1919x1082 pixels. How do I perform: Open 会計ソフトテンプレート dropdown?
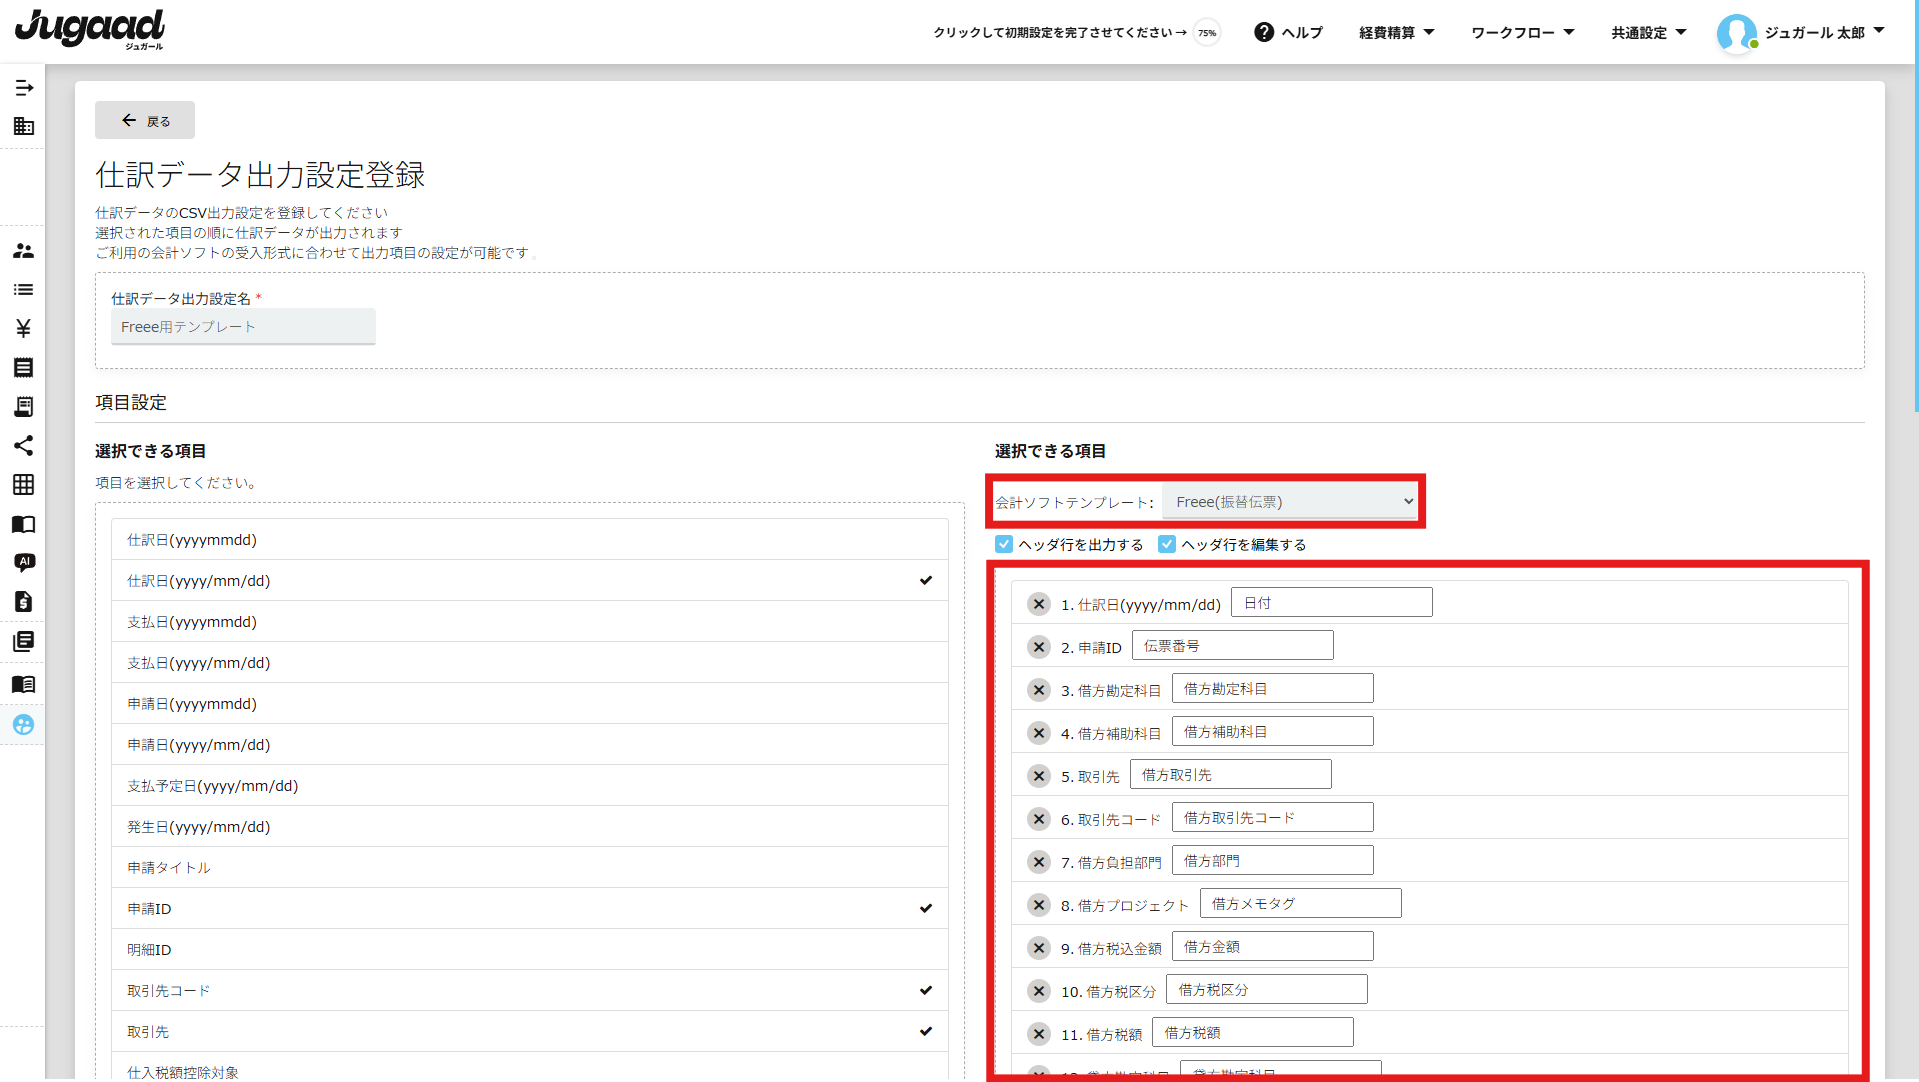(x=1292, y=502)
